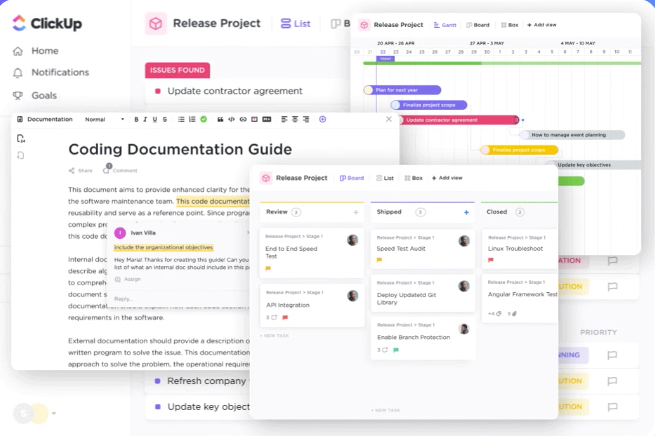Insert a numbered list from the doc toolbar

[192, 119]
